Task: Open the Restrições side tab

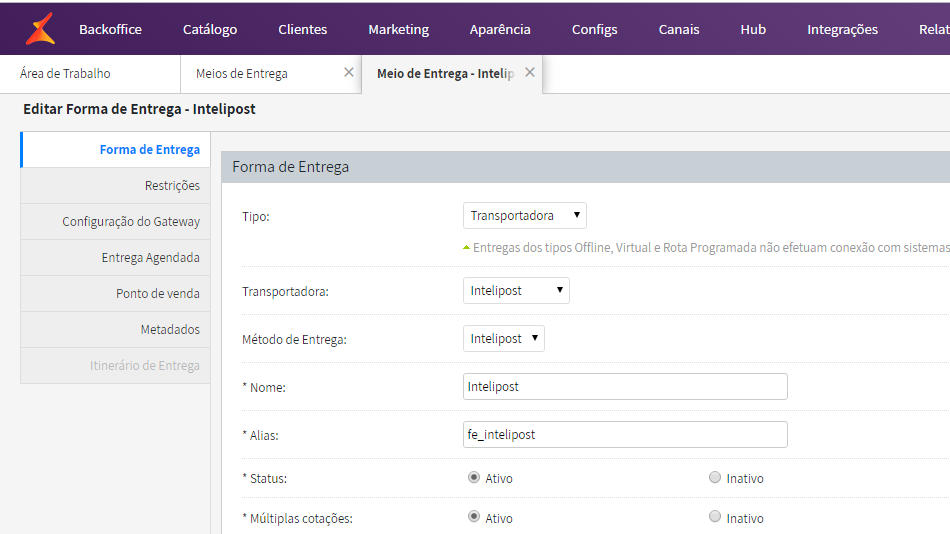Action: (x=116, y=185)
